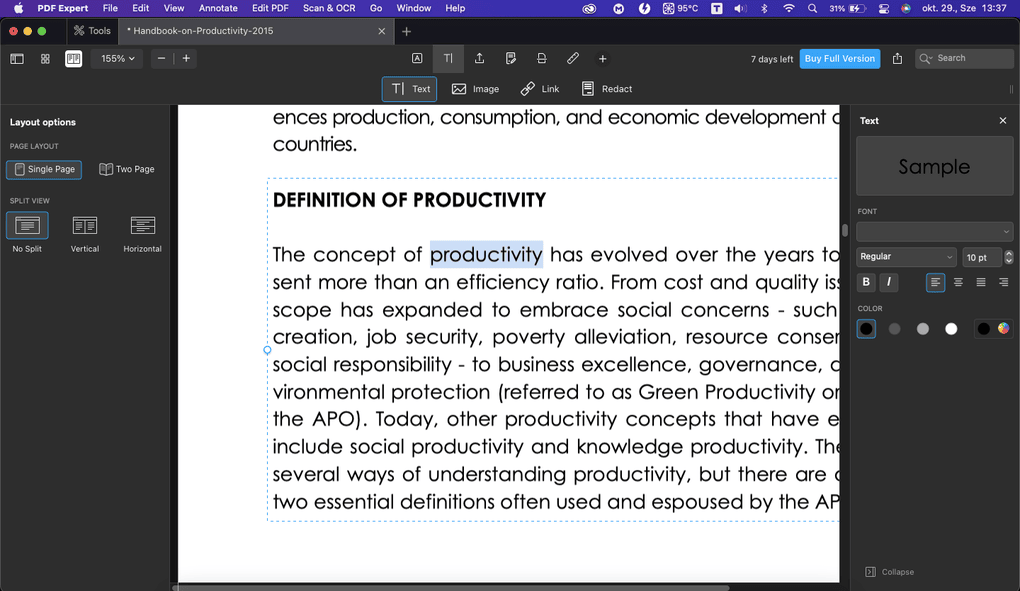Open the font family dropdown
The width and height of the screenshot is (1020, 591).
pos(934,231)
